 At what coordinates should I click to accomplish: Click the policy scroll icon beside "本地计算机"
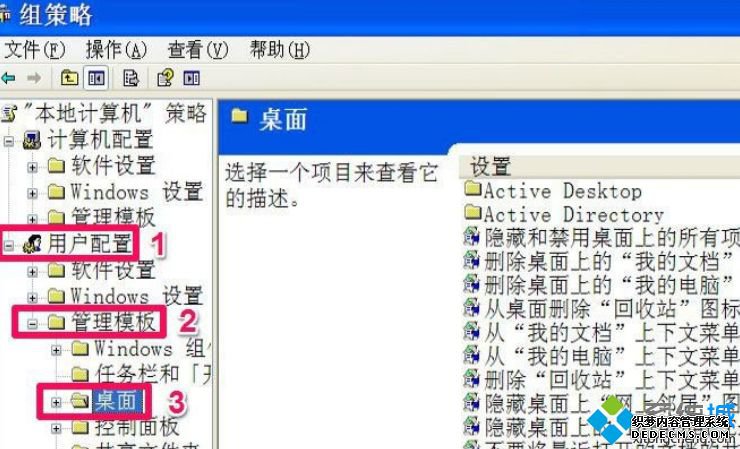(x=9, y=114)
